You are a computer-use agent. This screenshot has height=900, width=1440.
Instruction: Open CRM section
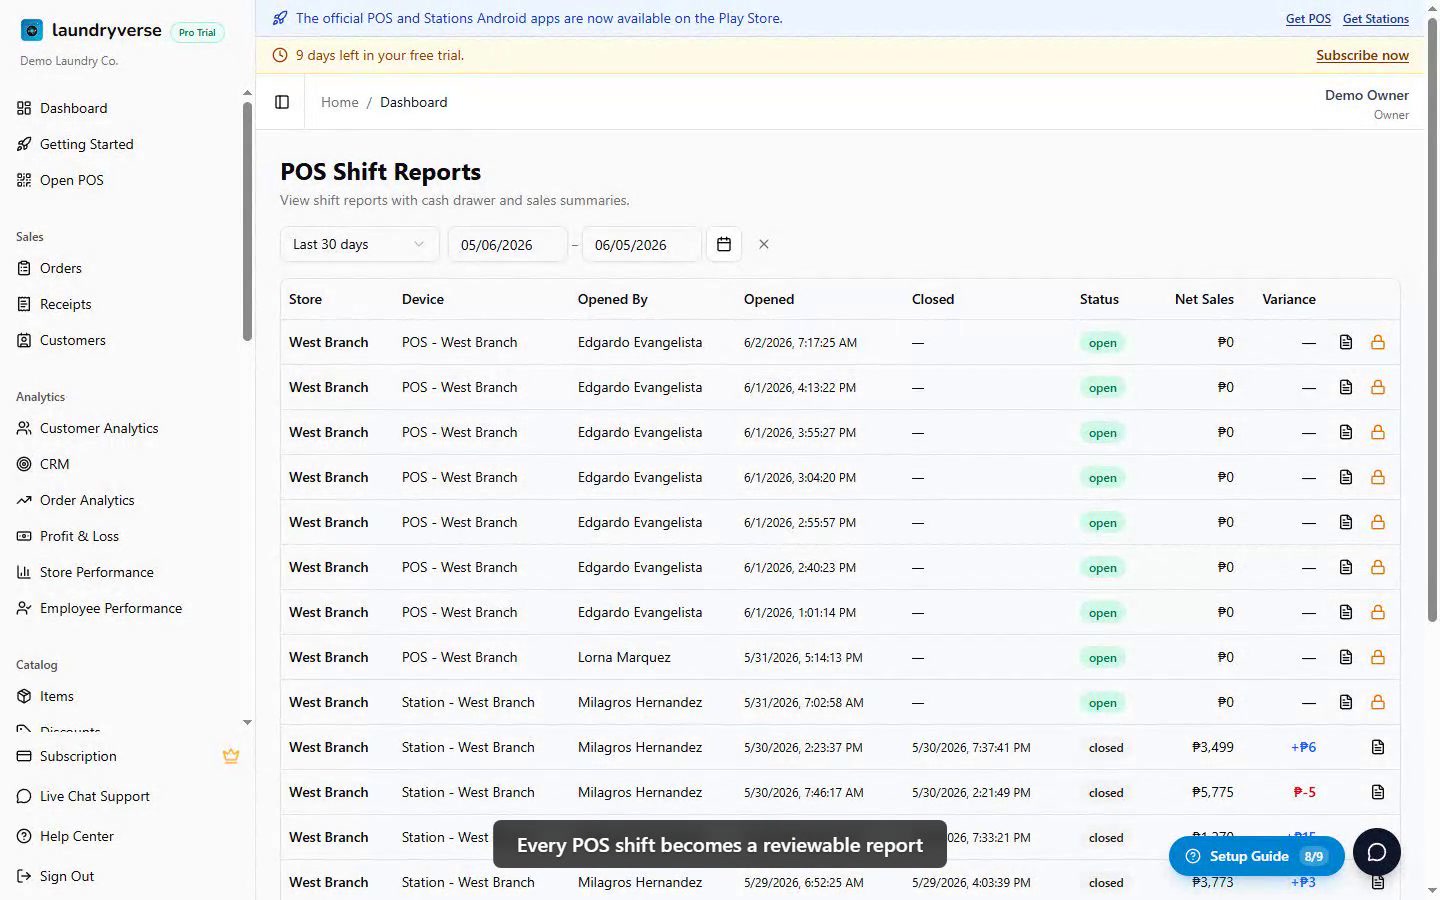pos(43,464)
